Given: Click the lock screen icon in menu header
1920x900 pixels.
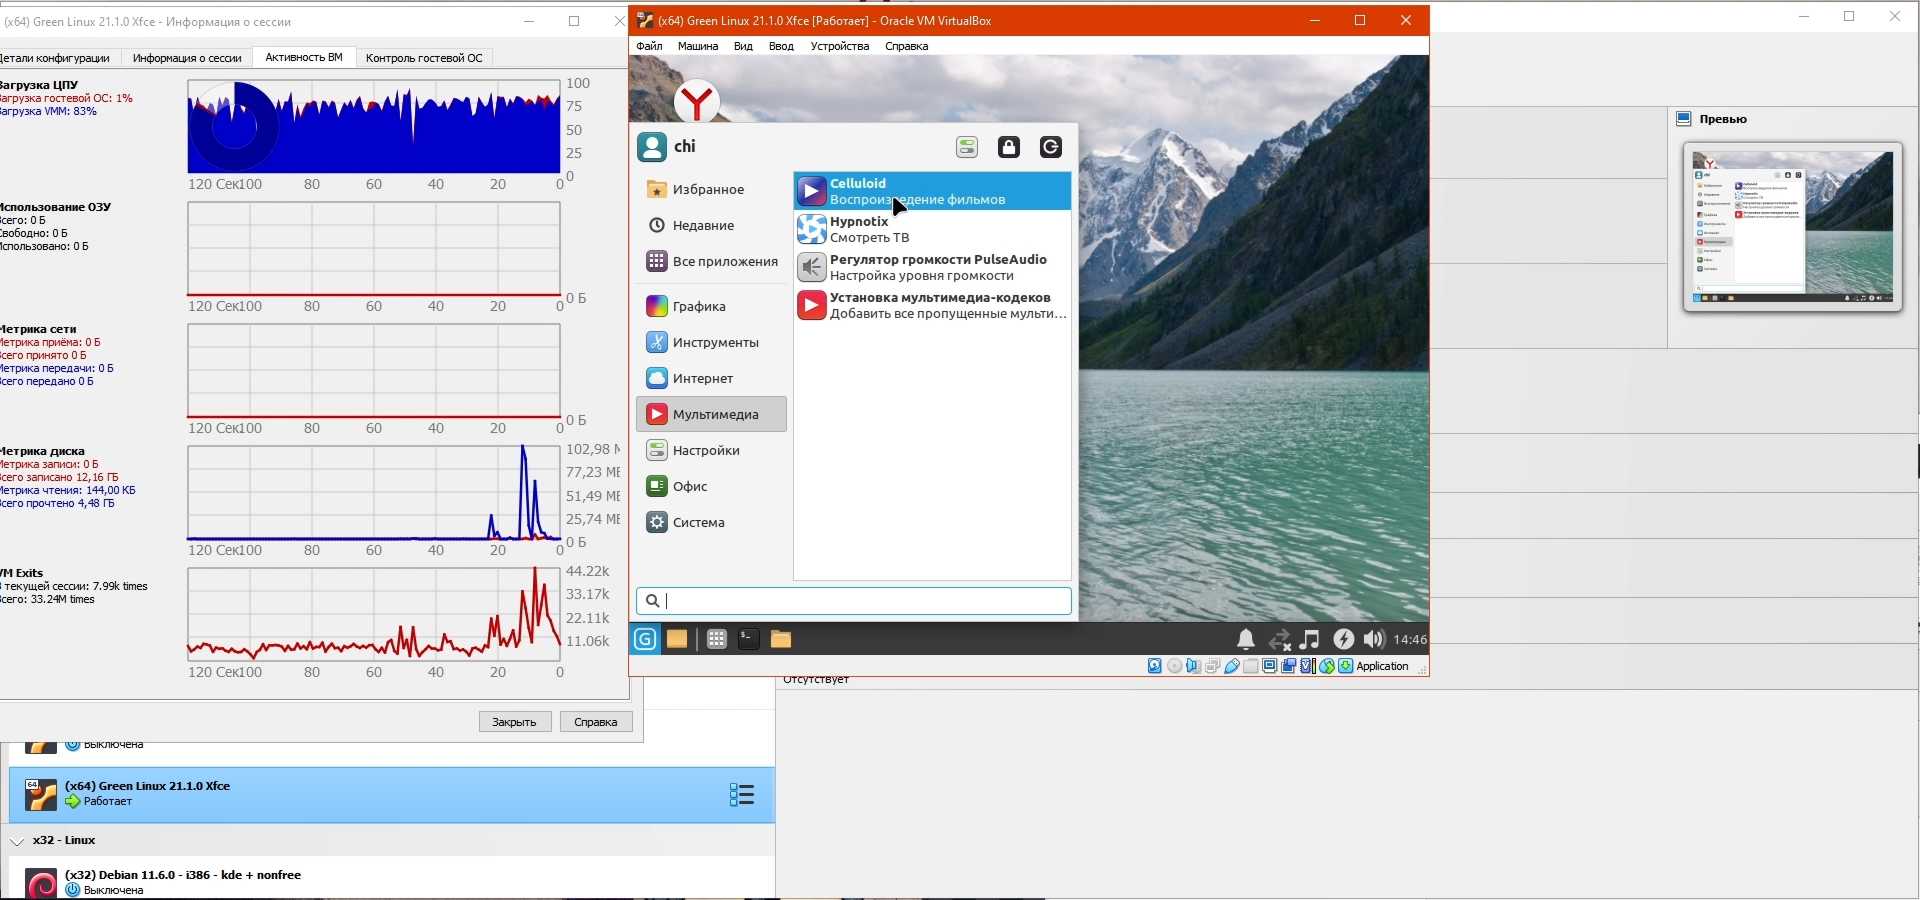Looking at the screenshot, I should point(1009,147).
